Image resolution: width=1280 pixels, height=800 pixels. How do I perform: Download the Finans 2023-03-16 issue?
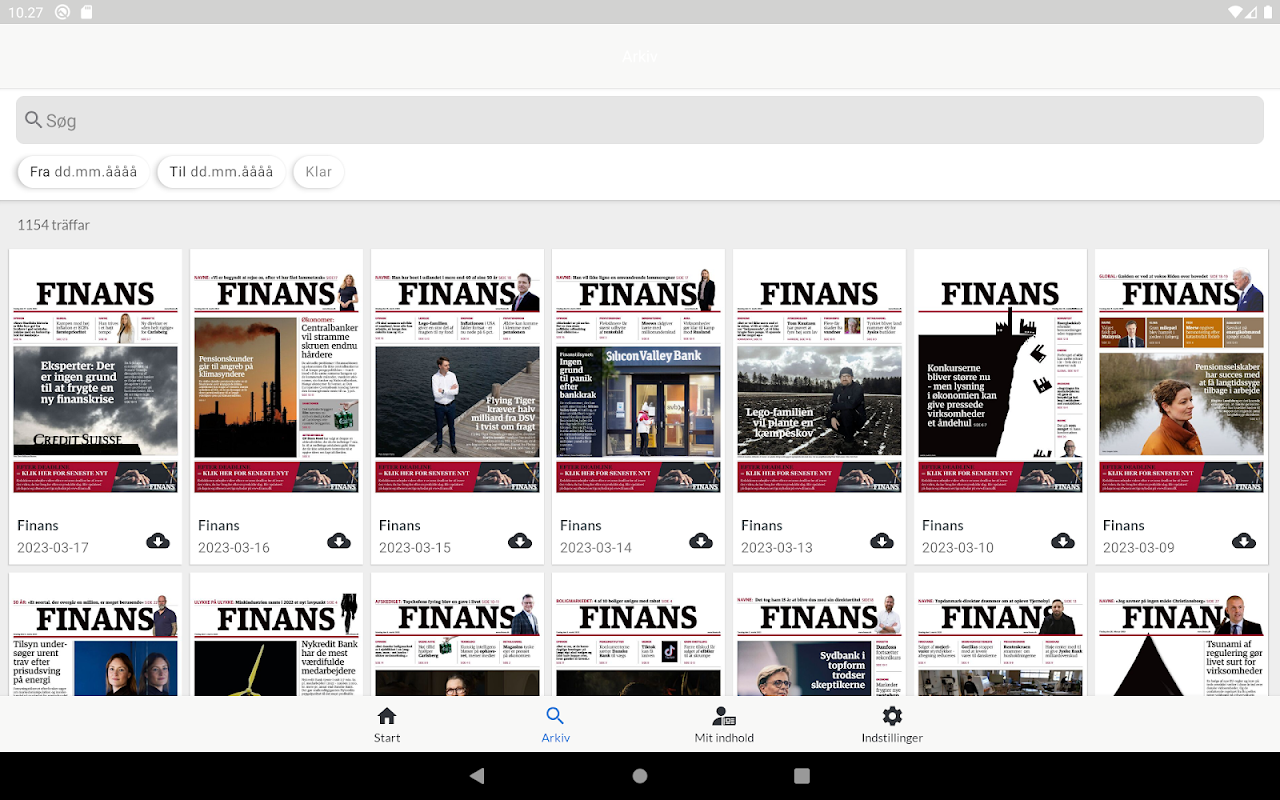point(339,541)
